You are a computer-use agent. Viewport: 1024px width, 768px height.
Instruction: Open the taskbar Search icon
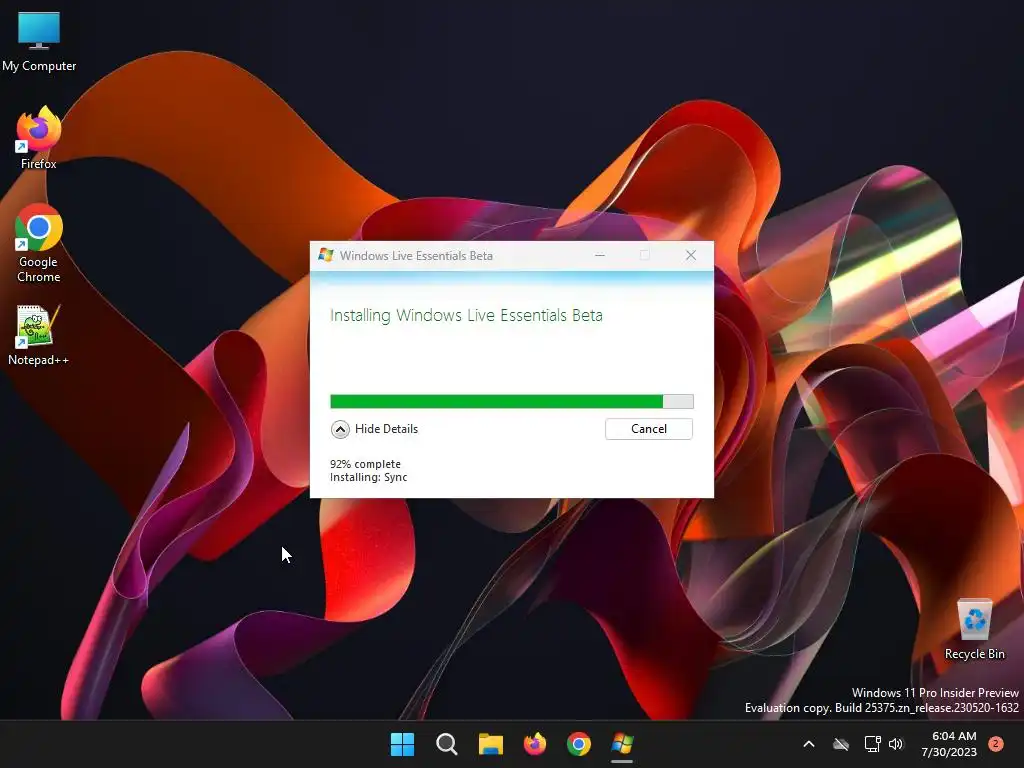pos(447,744)
